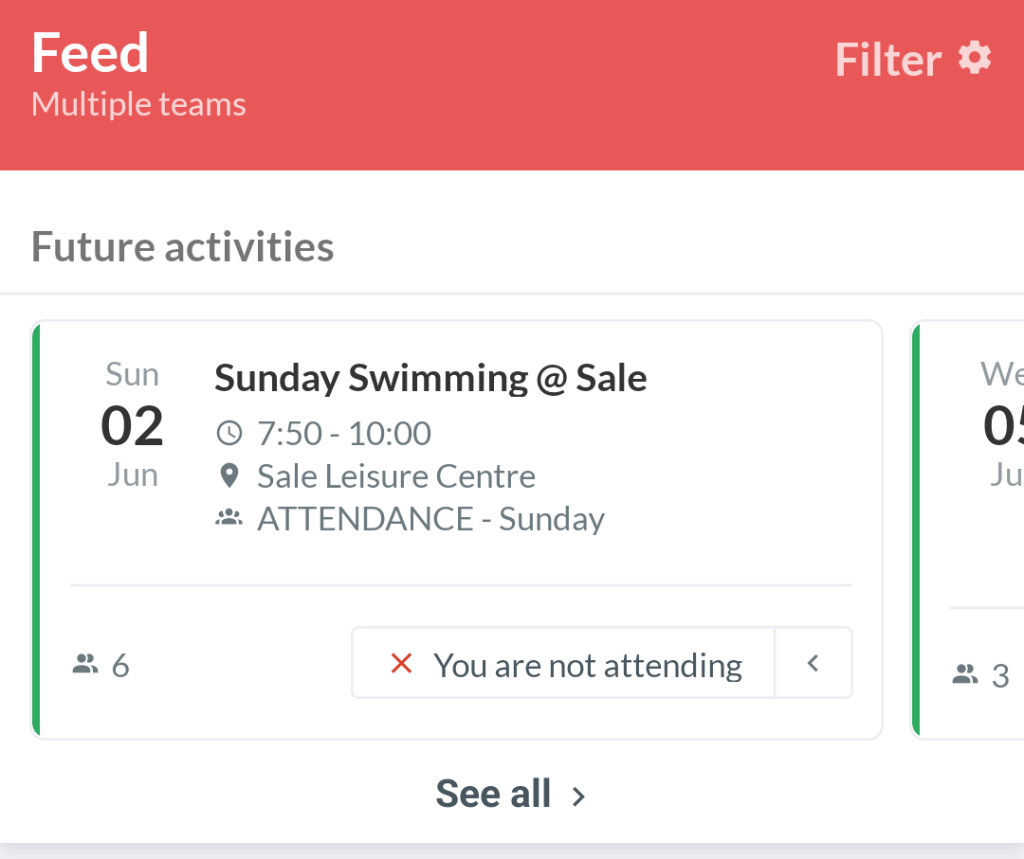Open the Sunday Swimming @ Sale activity title

(430, 378)
